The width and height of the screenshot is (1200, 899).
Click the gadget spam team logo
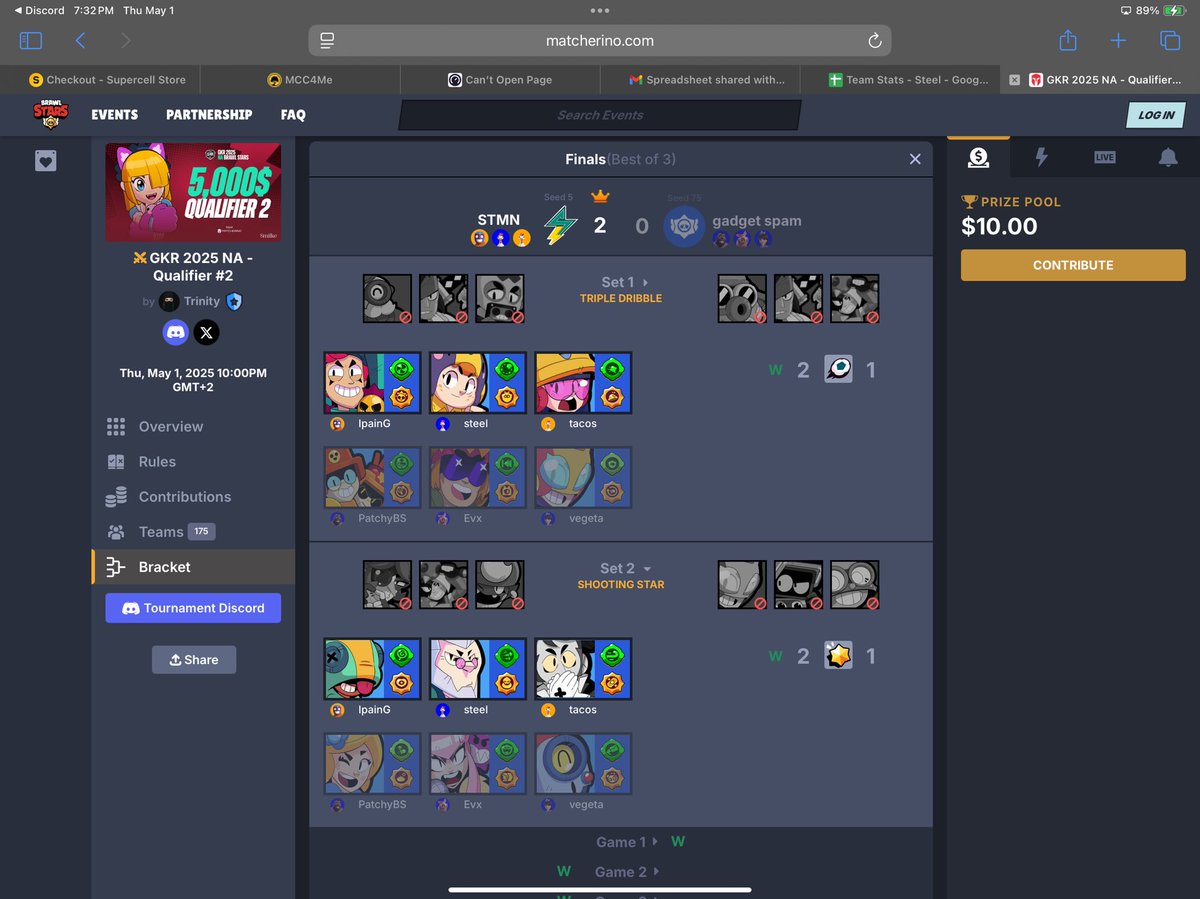point(684,226)
